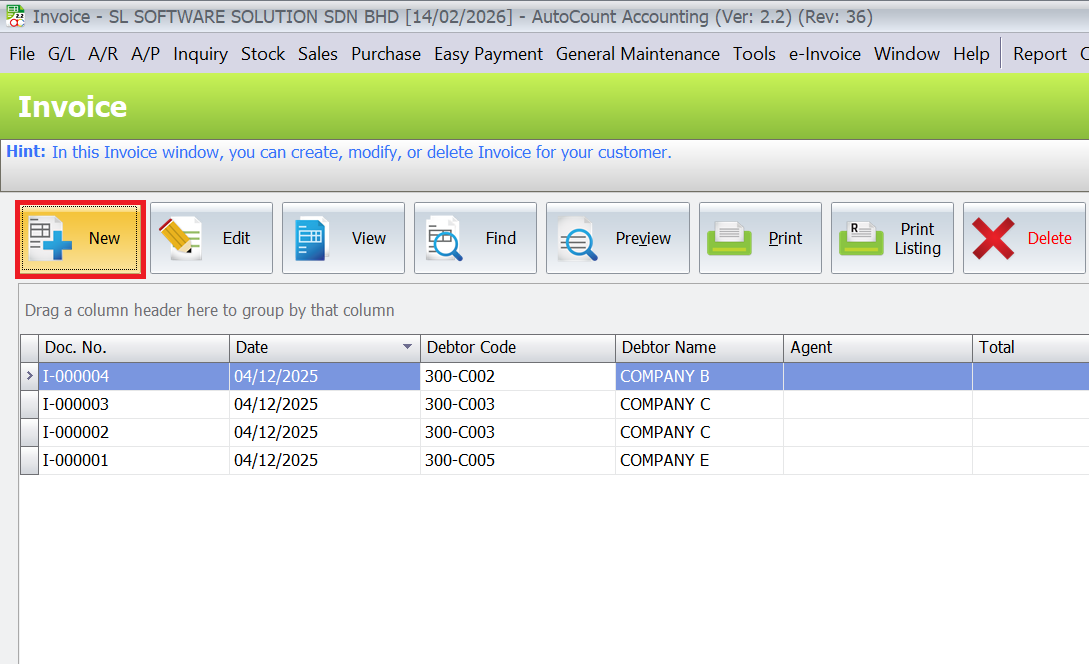The height and width of the screenshot is (664, 1089).
Task: Click the Print printer icon
Action: tap(729, 239)
